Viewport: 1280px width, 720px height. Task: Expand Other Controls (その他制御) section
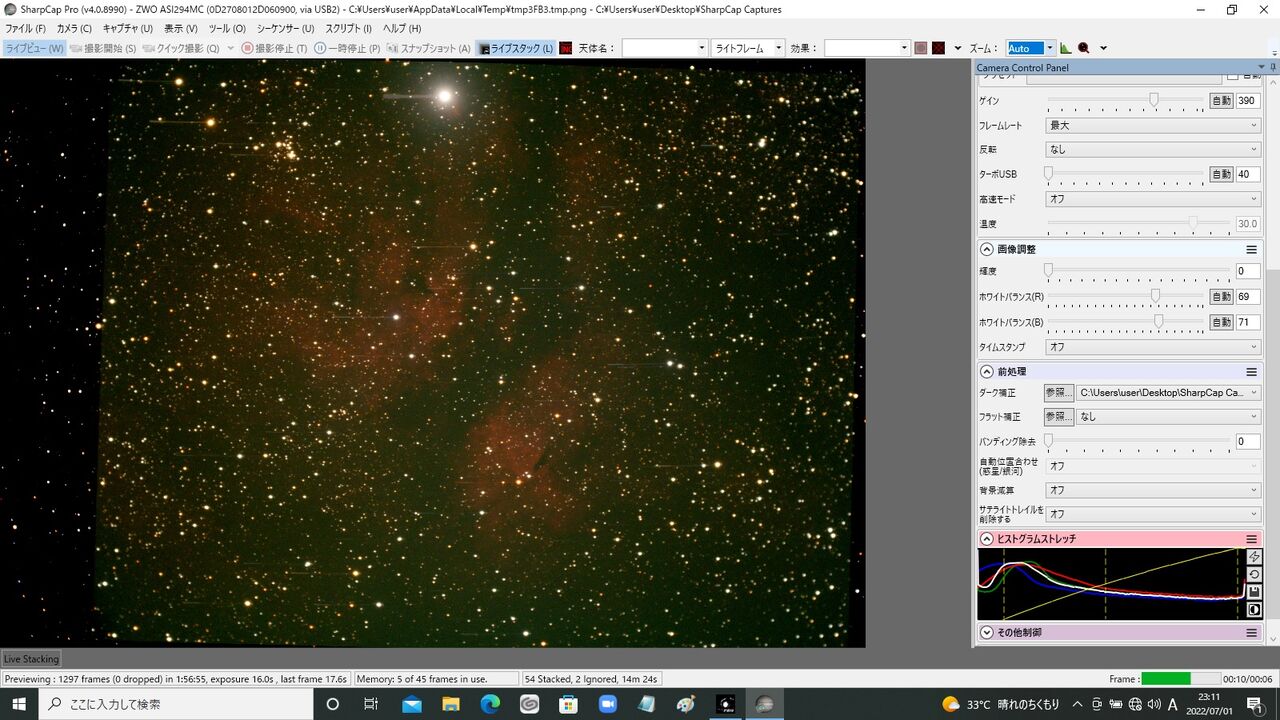click(x=987, y=632)
